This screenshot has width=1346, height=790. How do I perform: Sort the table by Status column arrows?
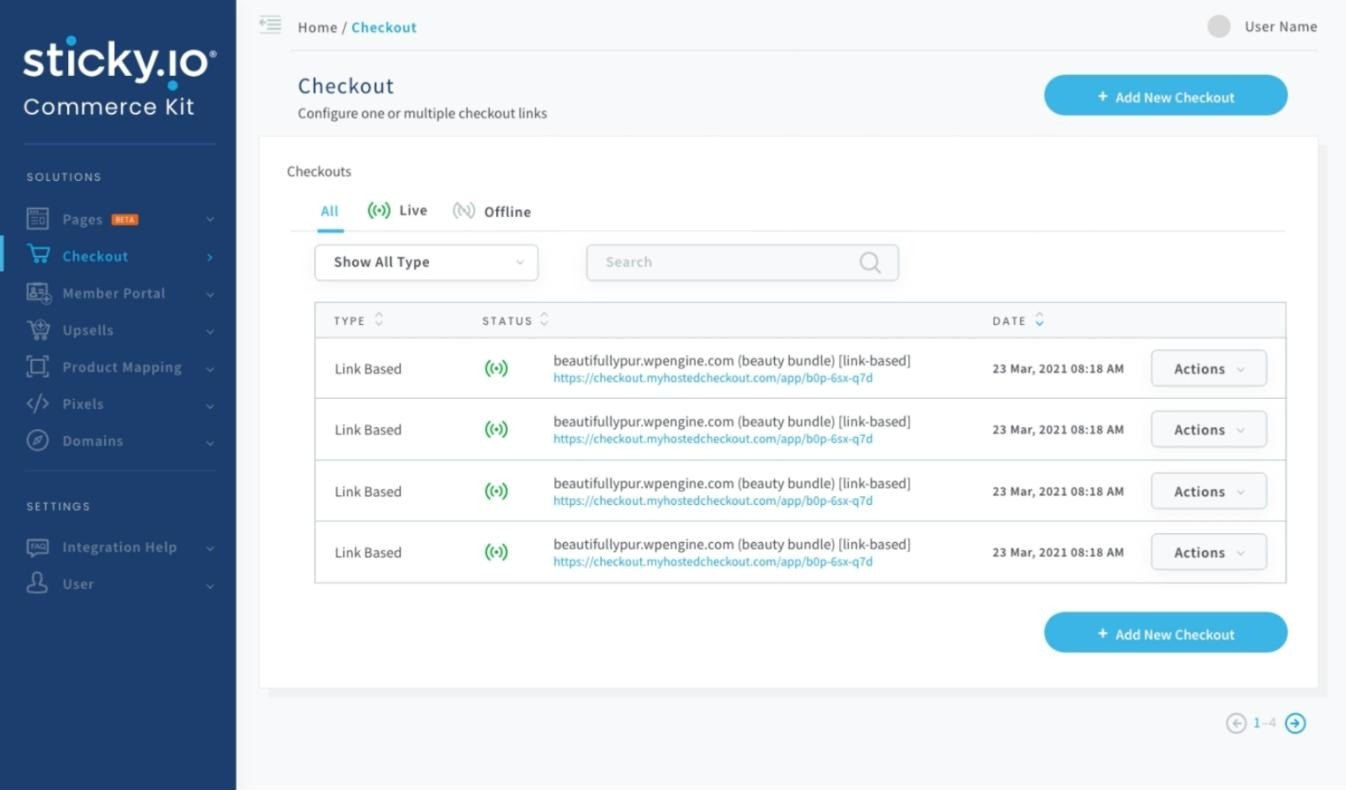tap(544, 320)
